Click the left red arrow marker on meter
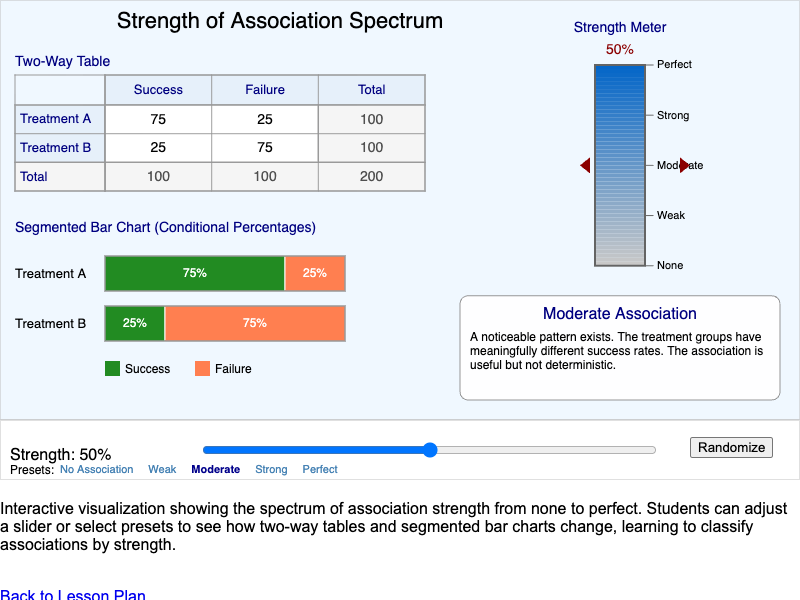The height and width of the screenshot is (600, 800). pyautogui.click(x=584, y=166)
